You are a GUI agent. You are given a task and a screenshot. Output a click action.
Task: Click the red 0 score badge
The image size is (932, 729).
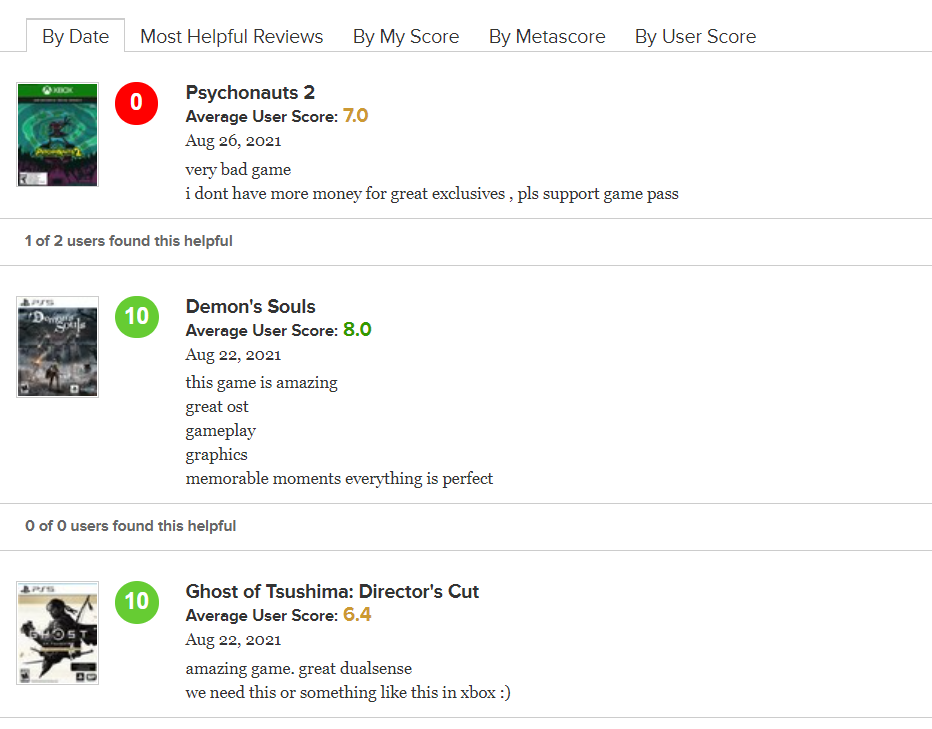[x=137, y=103]
